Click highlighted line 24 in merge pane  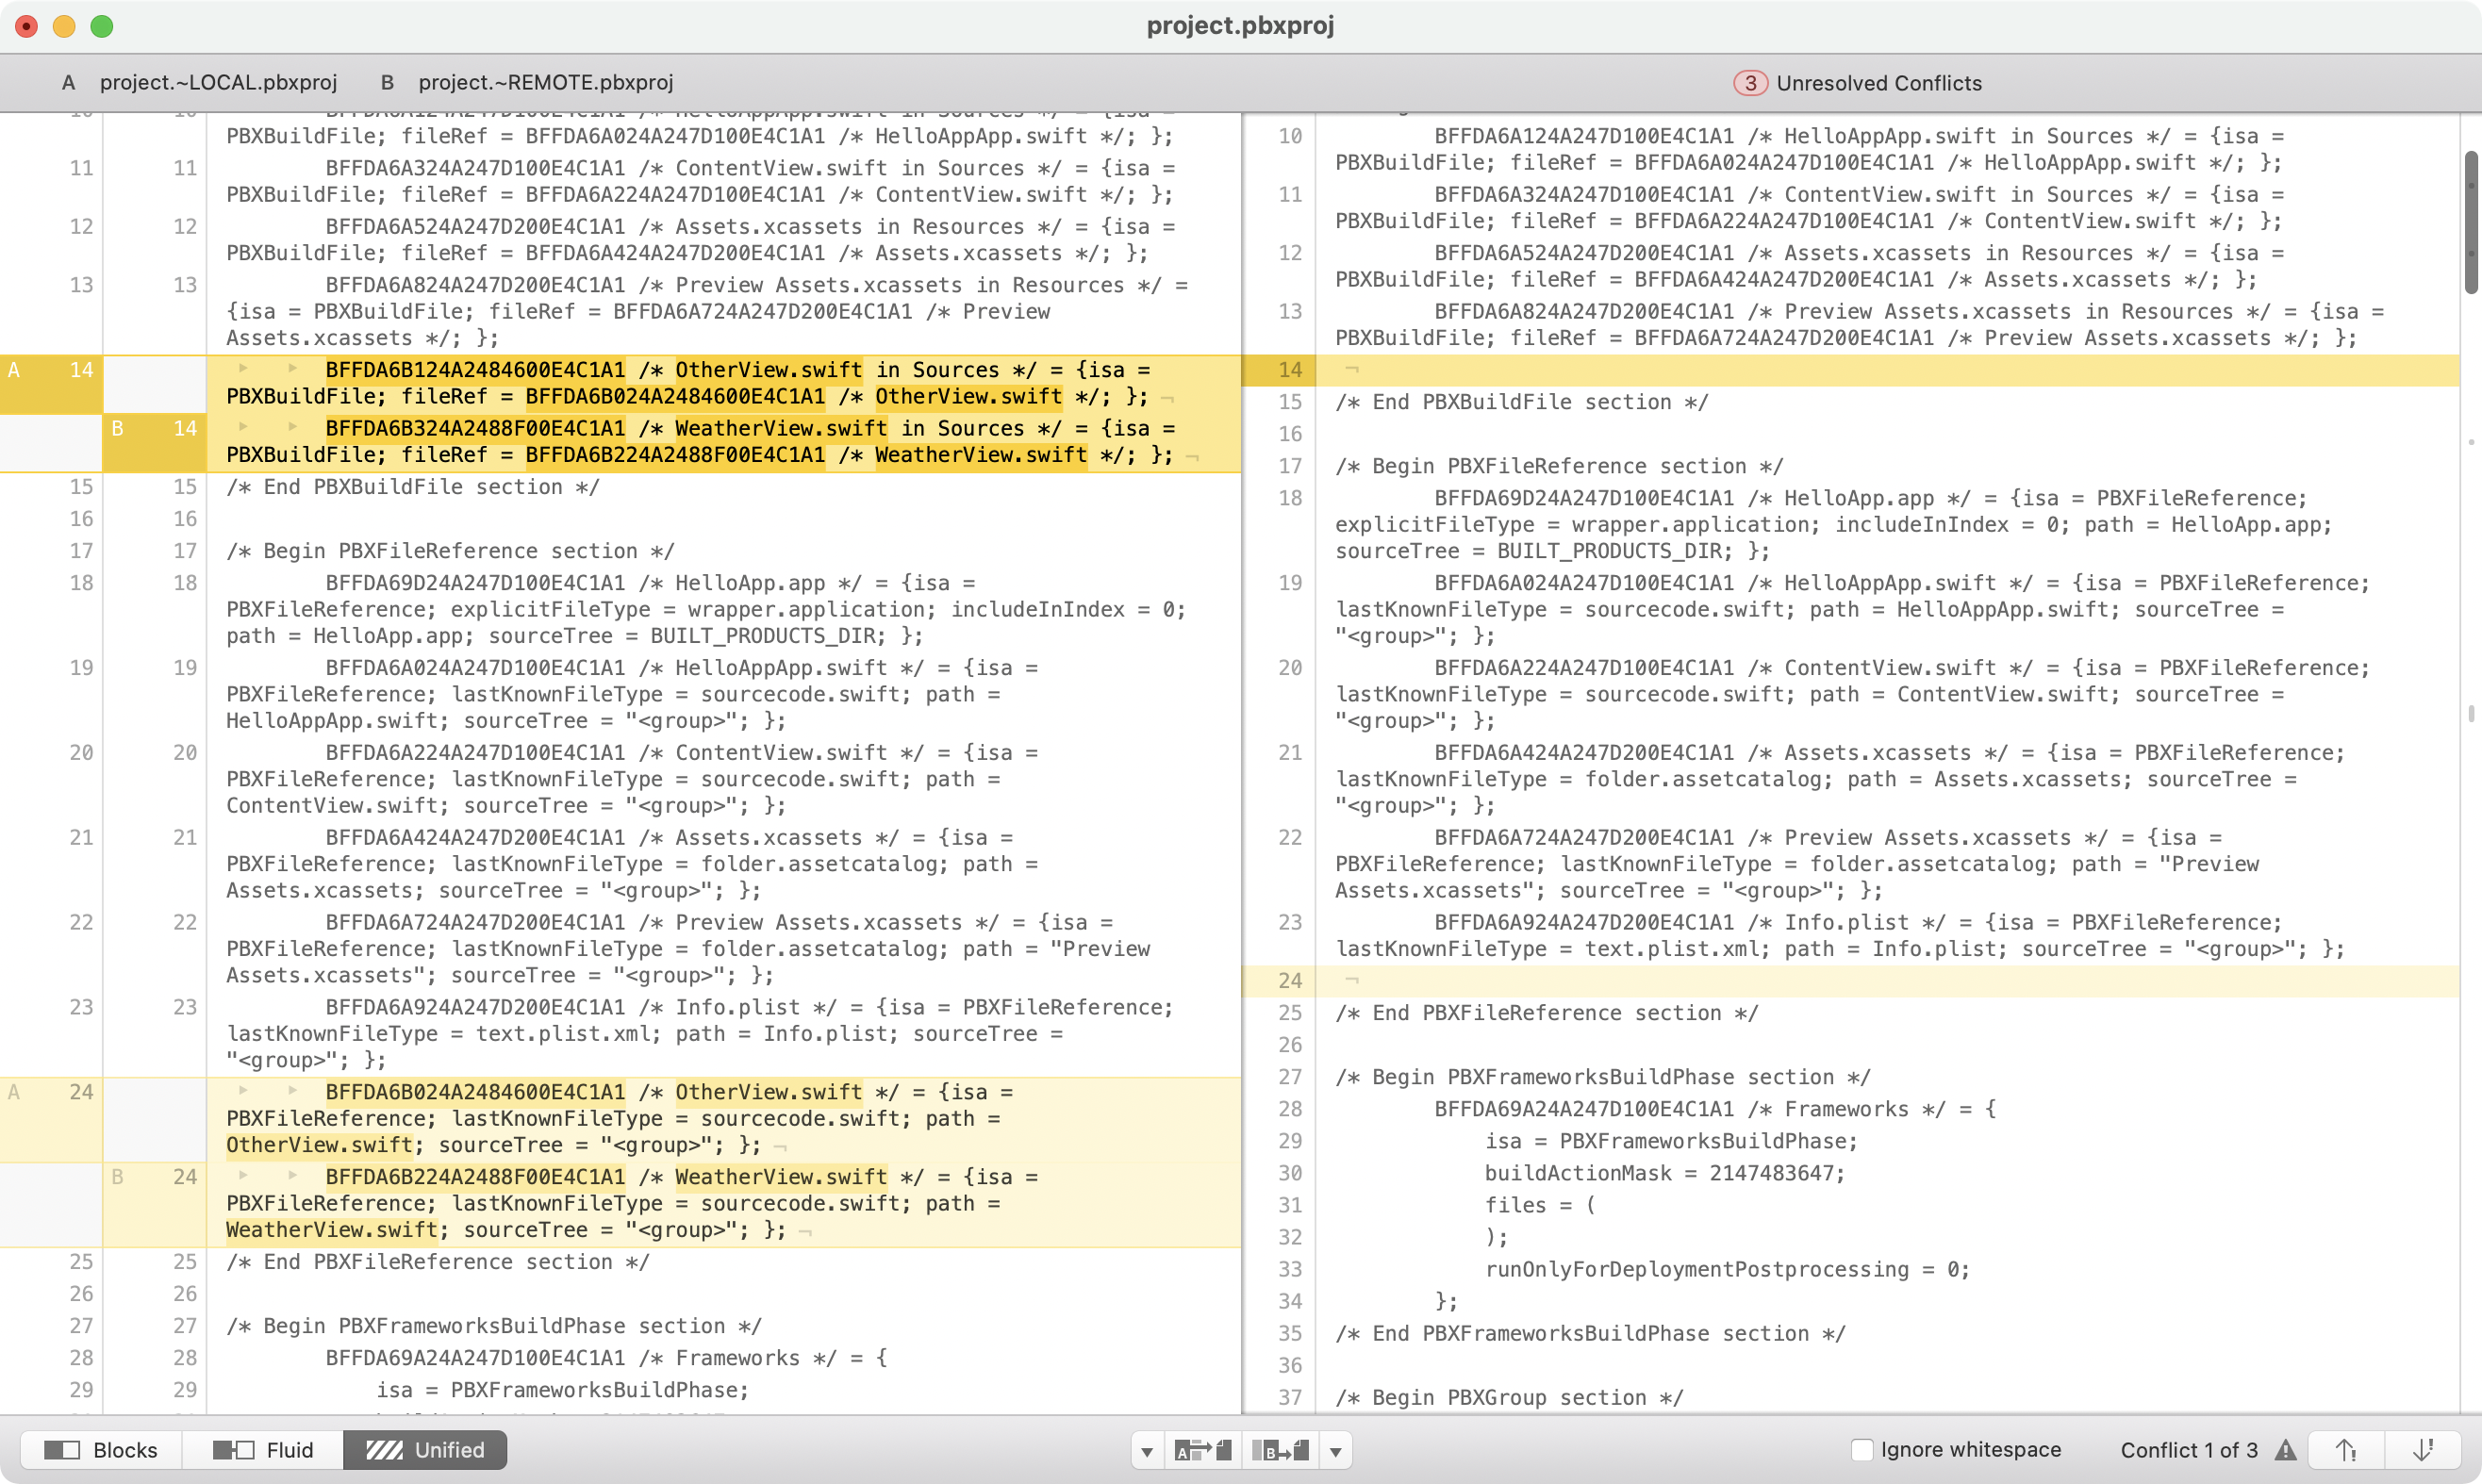pos(1850,981)
